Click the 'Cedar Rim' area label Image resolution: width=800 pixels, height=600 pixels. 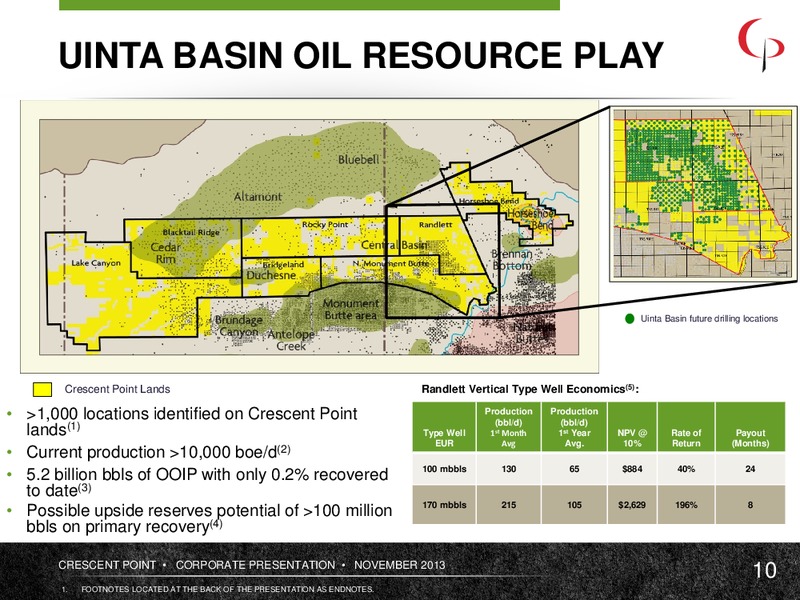tap(165, 253)
